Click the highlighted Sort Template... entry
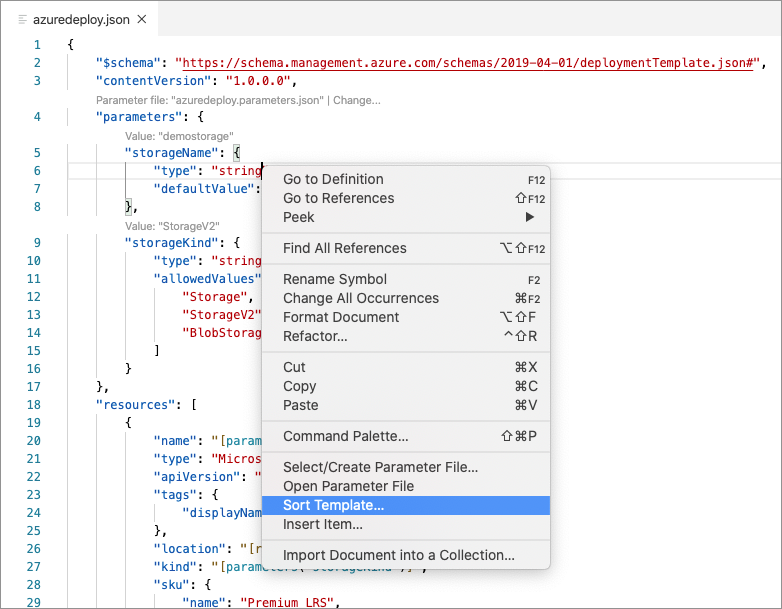 [405, 505]
